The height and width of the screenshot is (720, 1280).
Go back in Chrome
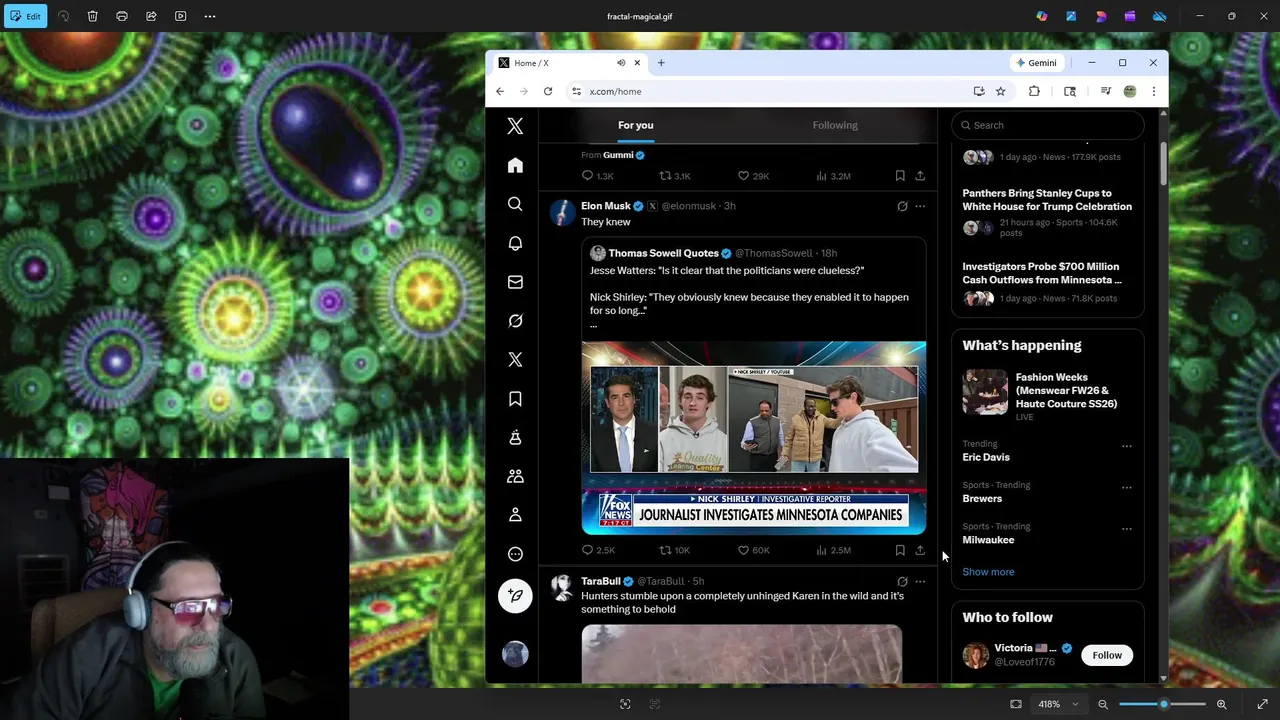coord(500,91)
